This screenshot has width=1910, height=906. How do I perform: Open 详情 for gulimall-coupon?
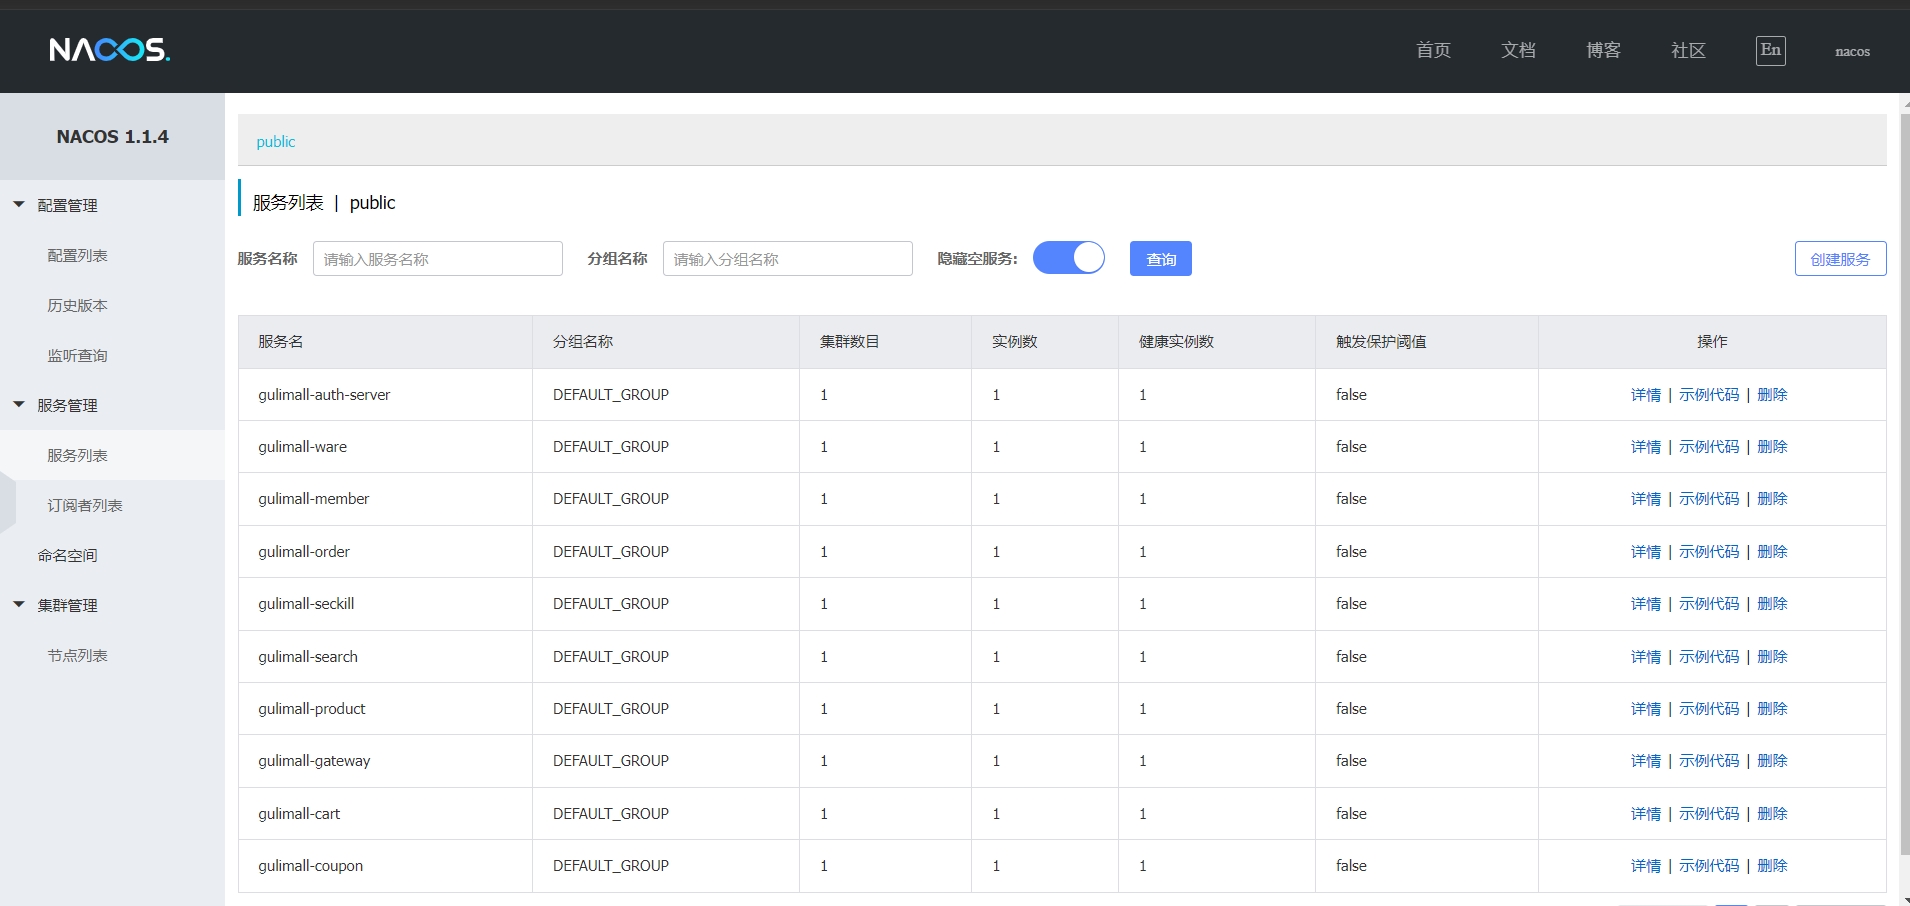[1646, 866]
